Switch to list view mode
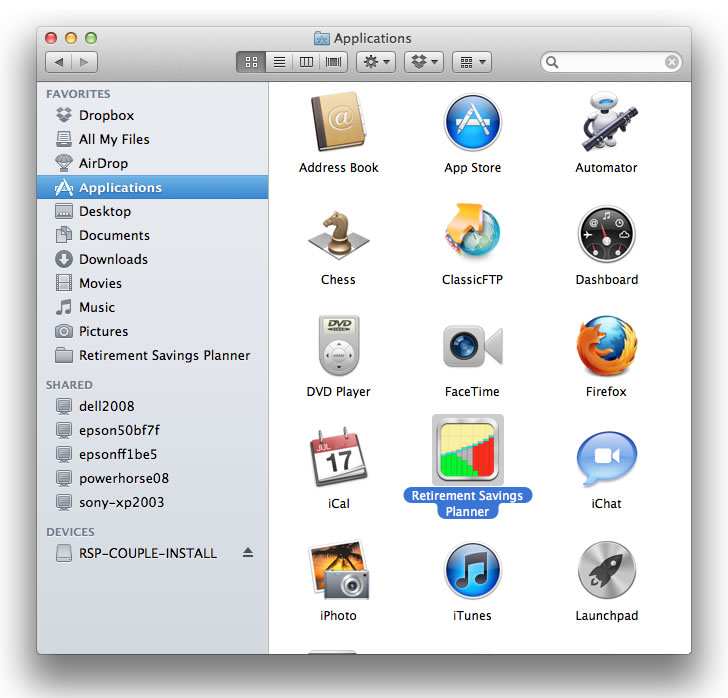 pyautogui.click(x=279, y=62)
